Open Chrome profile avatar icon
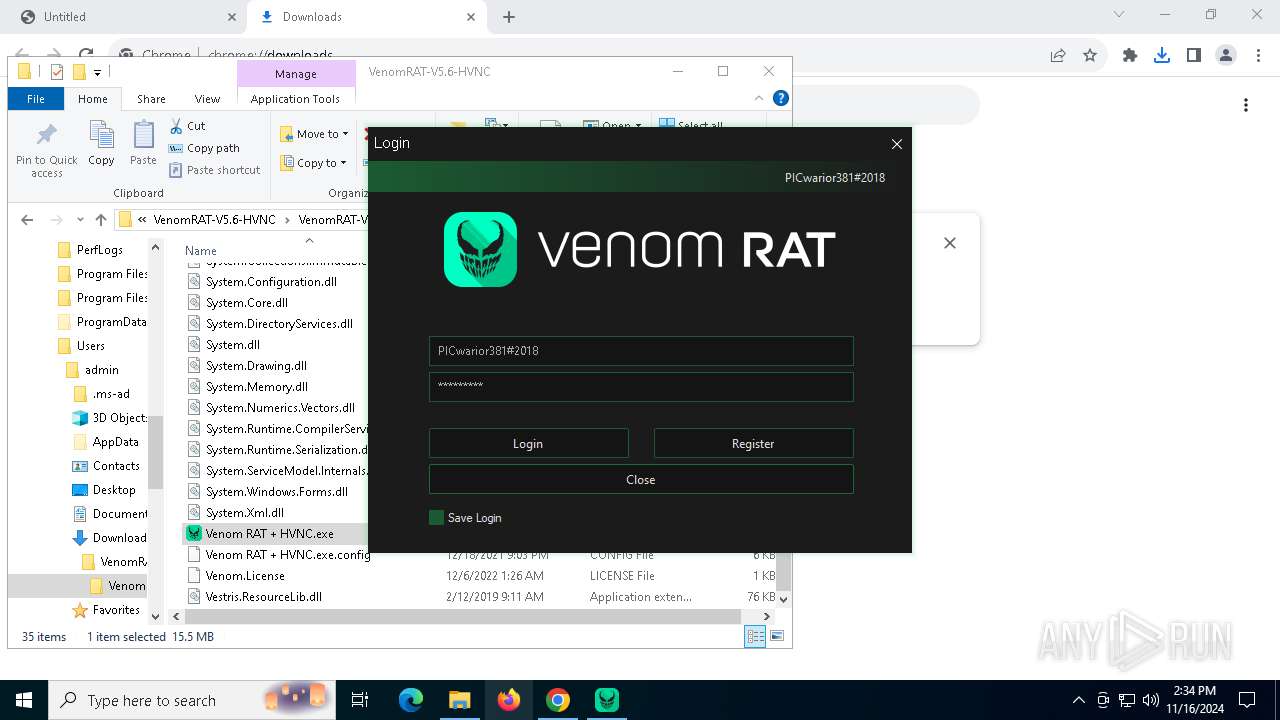The width and height of the screenshot is (1280, 720). coord(1226,56)
